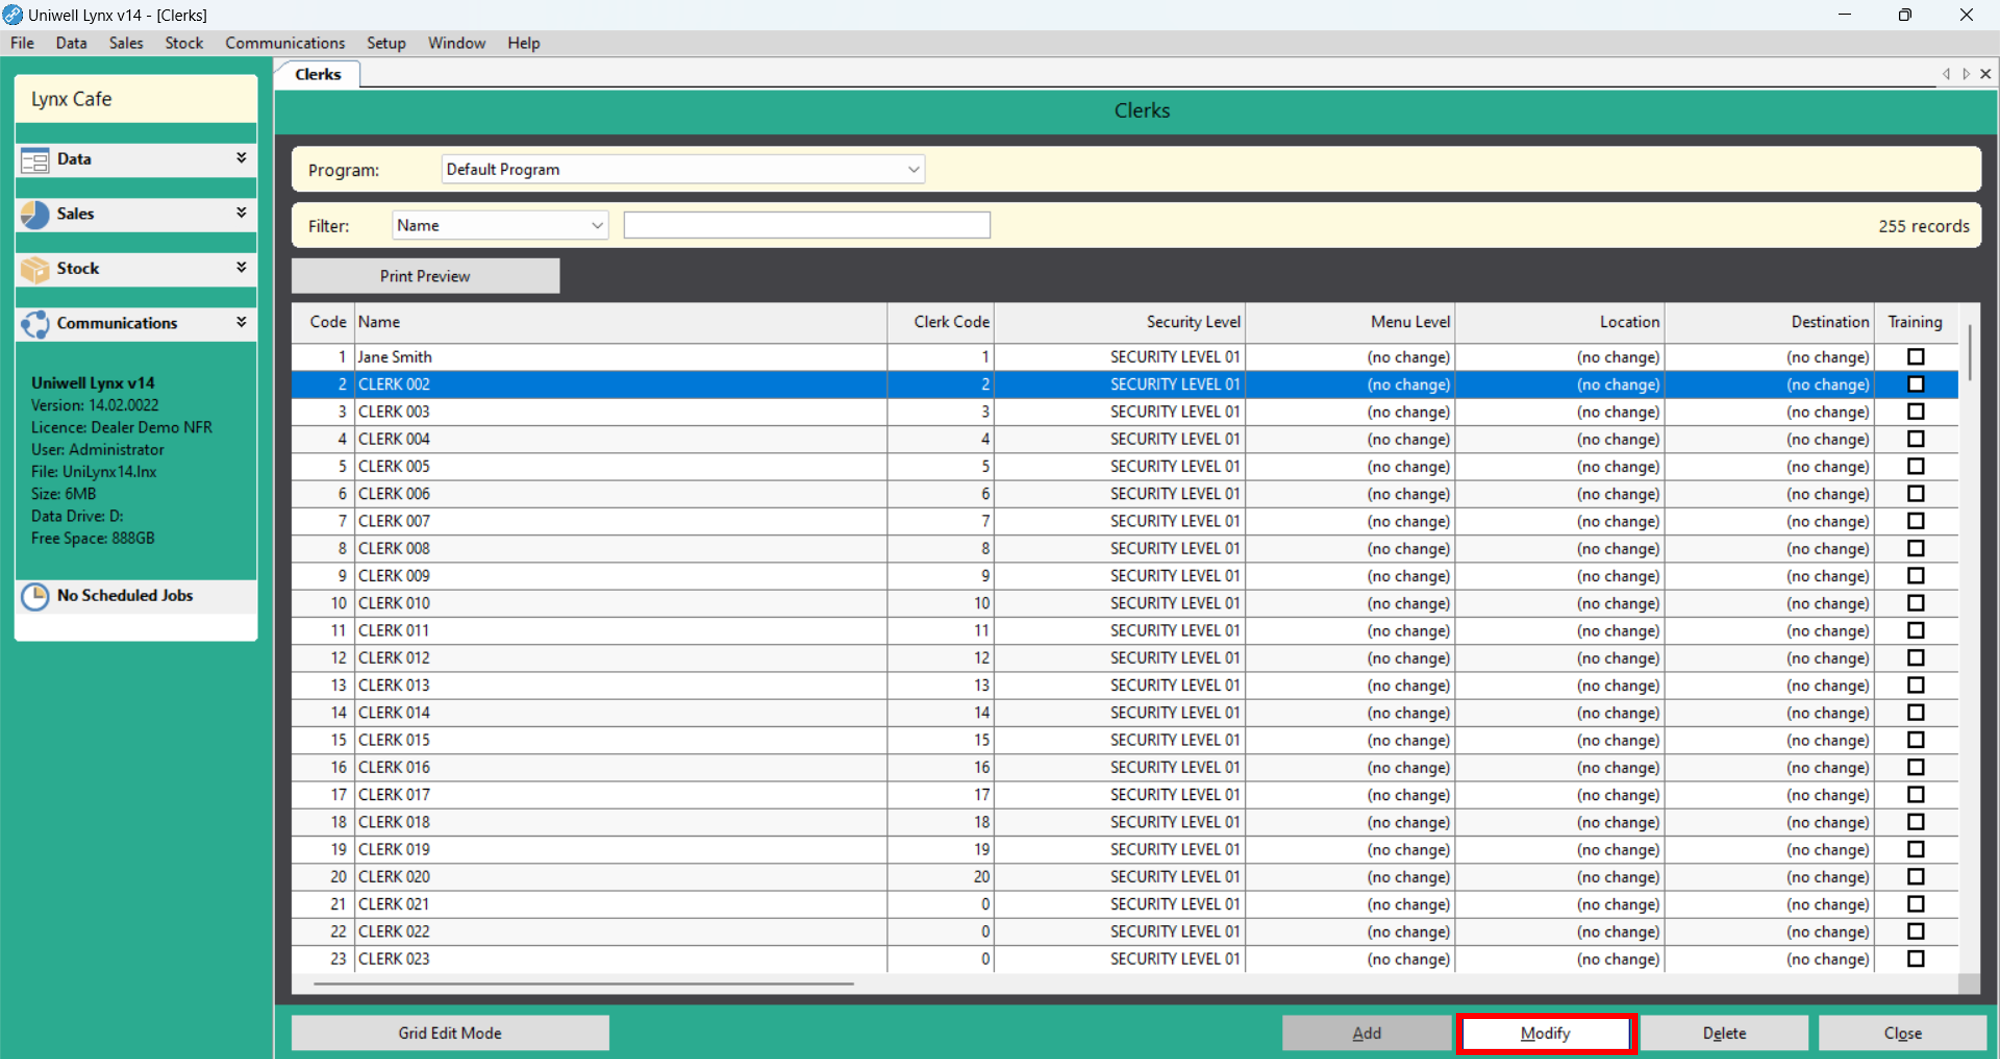Open the Setup menu

pos(386,43)
